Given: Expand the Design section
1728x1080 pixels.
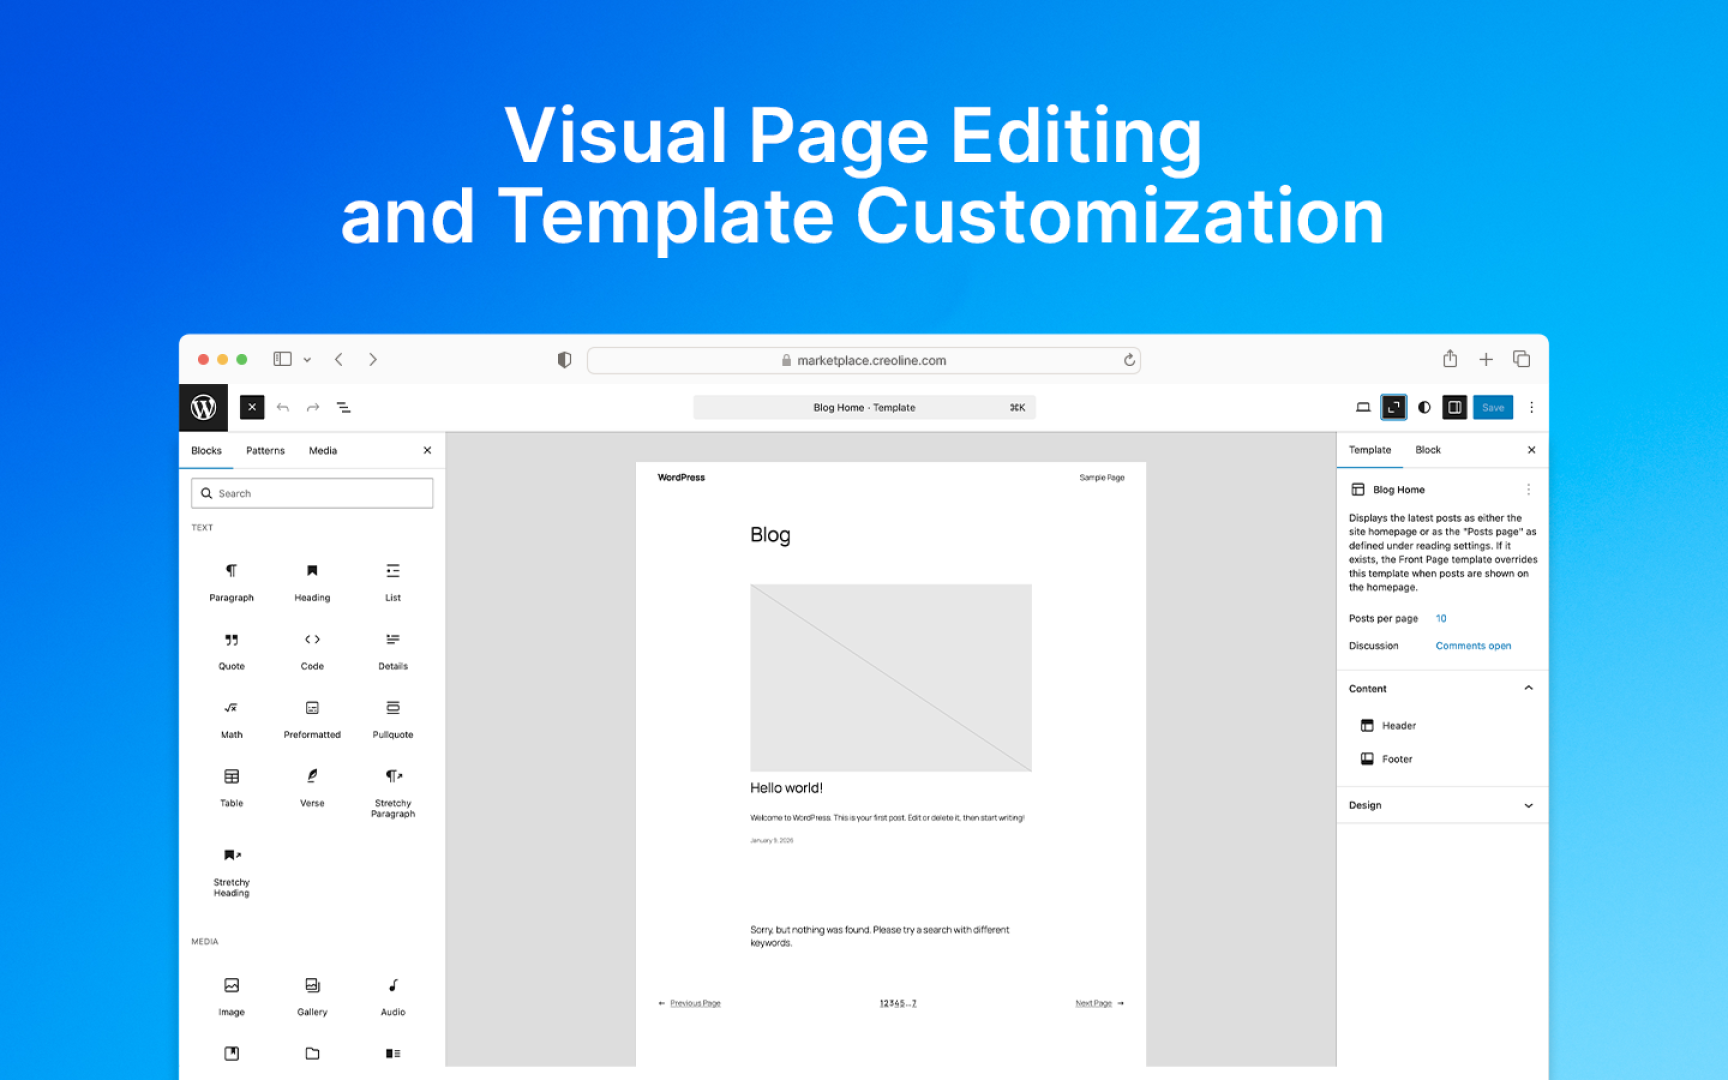Looking at the screenshot, I should tap(1528, 805).
